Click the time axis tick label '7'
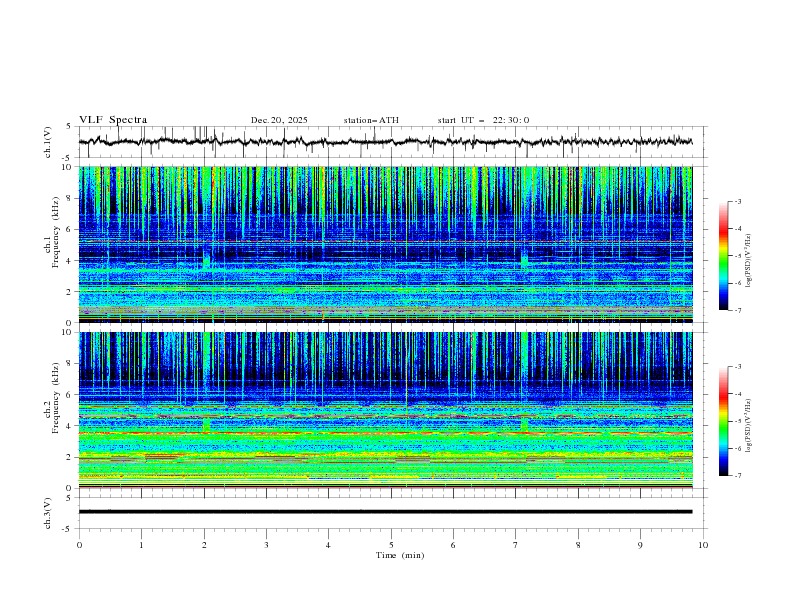This screenshot has width=792, height=612. coord(516,545)
